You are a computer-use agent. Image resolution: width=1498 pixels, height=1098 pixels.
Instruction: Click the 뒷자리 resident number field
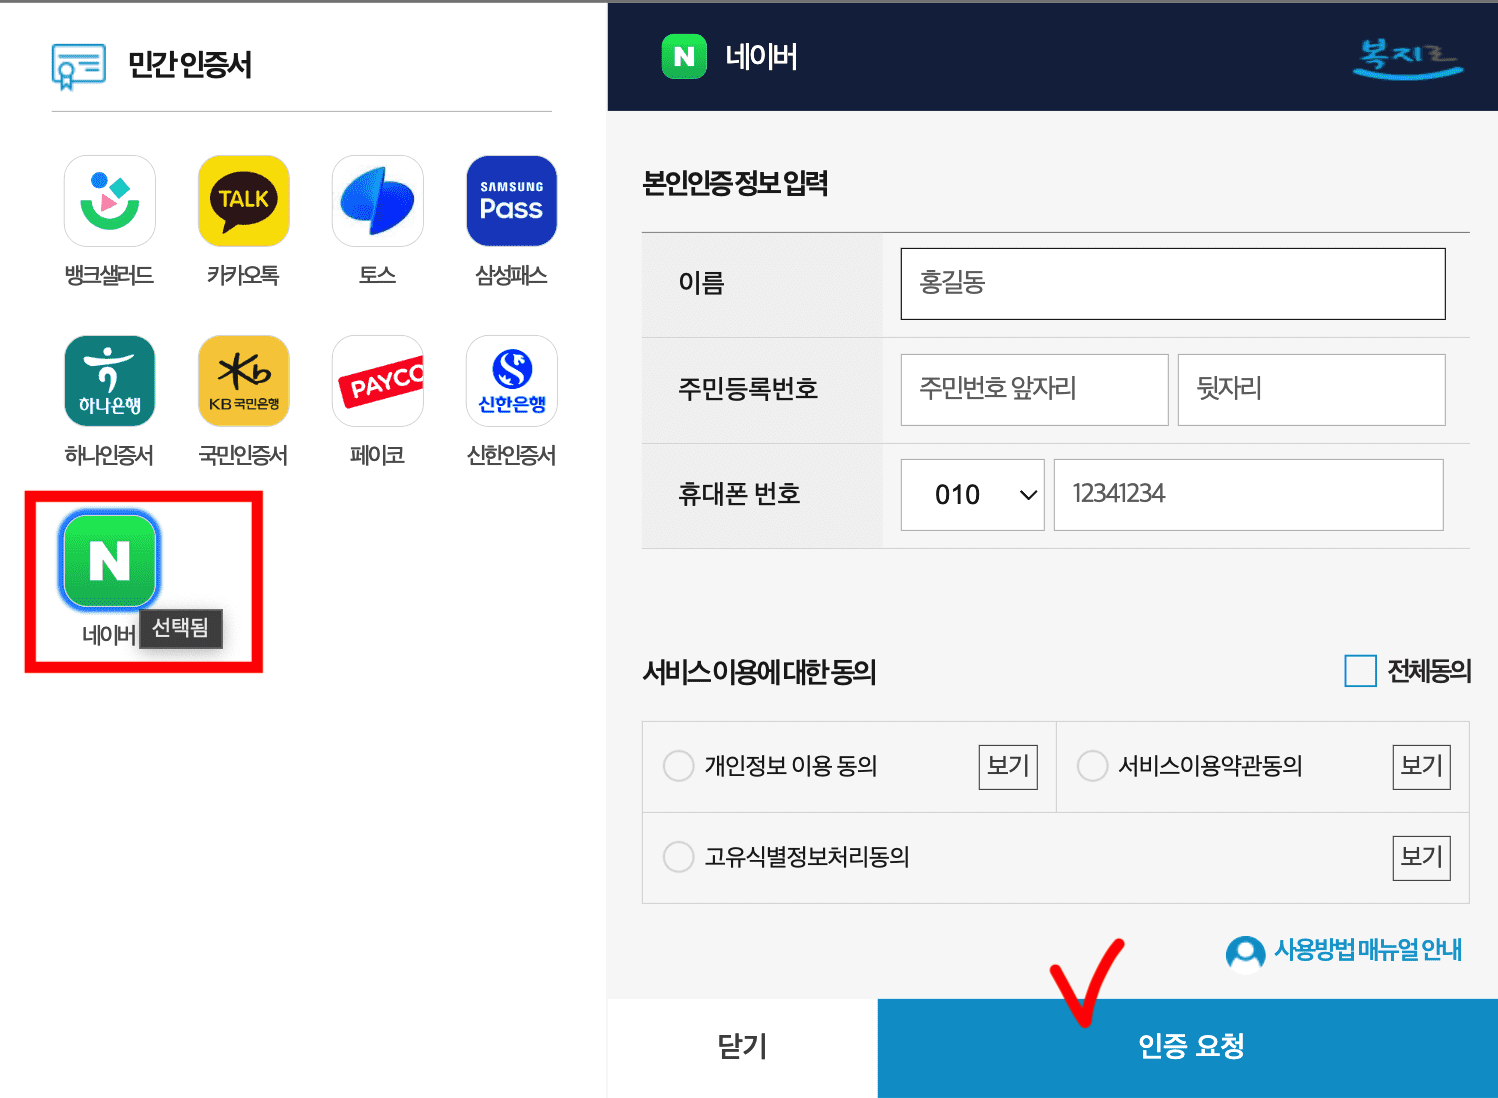pyautogui.click(x=1312, y=390)
